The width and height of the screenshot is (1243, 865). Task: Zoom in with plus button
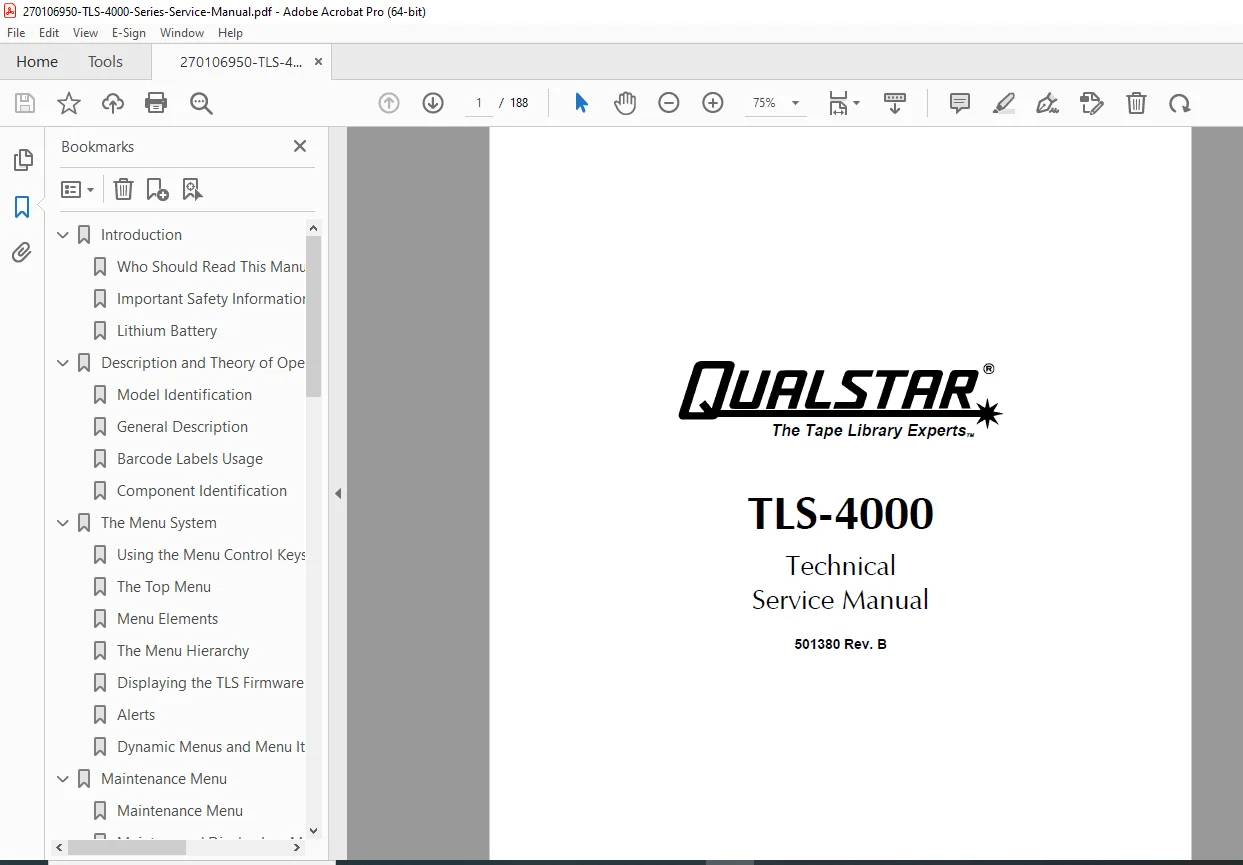coord(713,103)
